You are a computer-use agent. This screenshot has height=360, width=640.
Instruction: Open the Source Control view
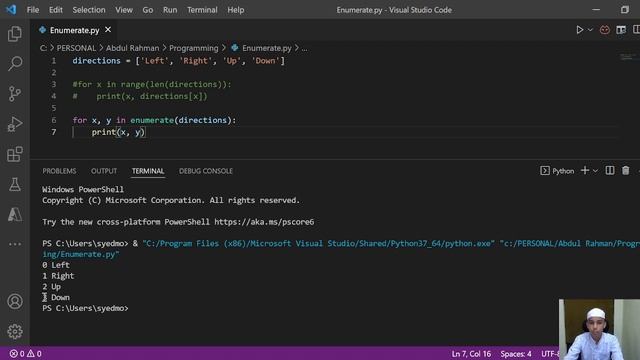(x=15, y=94)
